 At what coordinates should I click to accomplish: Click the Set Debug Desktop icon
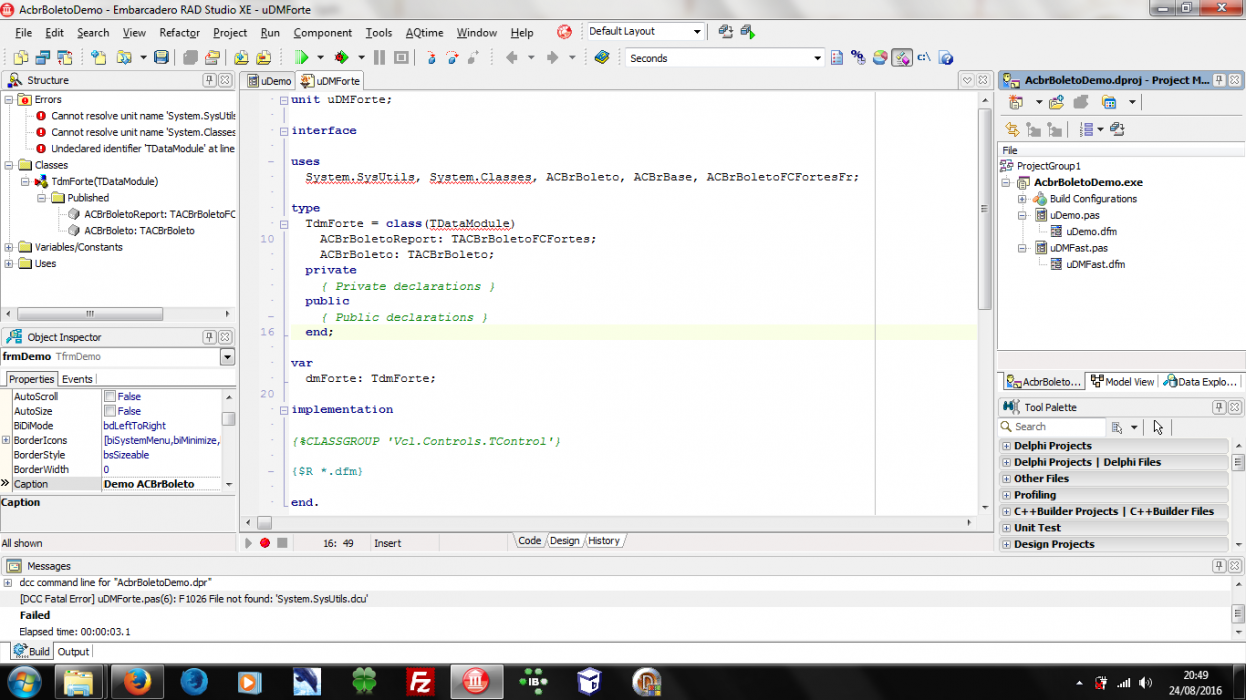coord(748,31)
